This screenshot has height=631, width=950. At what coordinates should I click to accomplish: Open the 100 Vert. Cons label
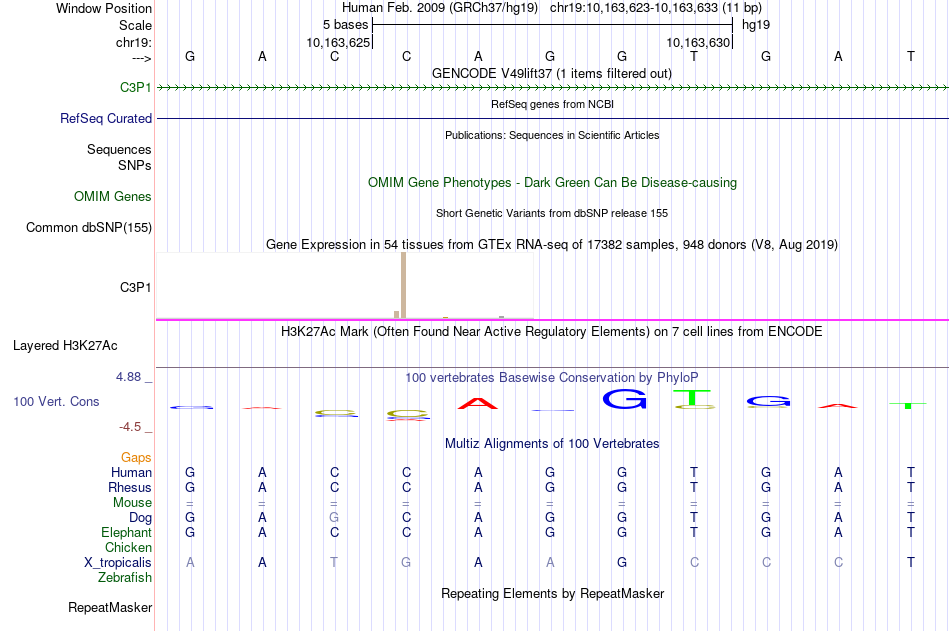56,401
